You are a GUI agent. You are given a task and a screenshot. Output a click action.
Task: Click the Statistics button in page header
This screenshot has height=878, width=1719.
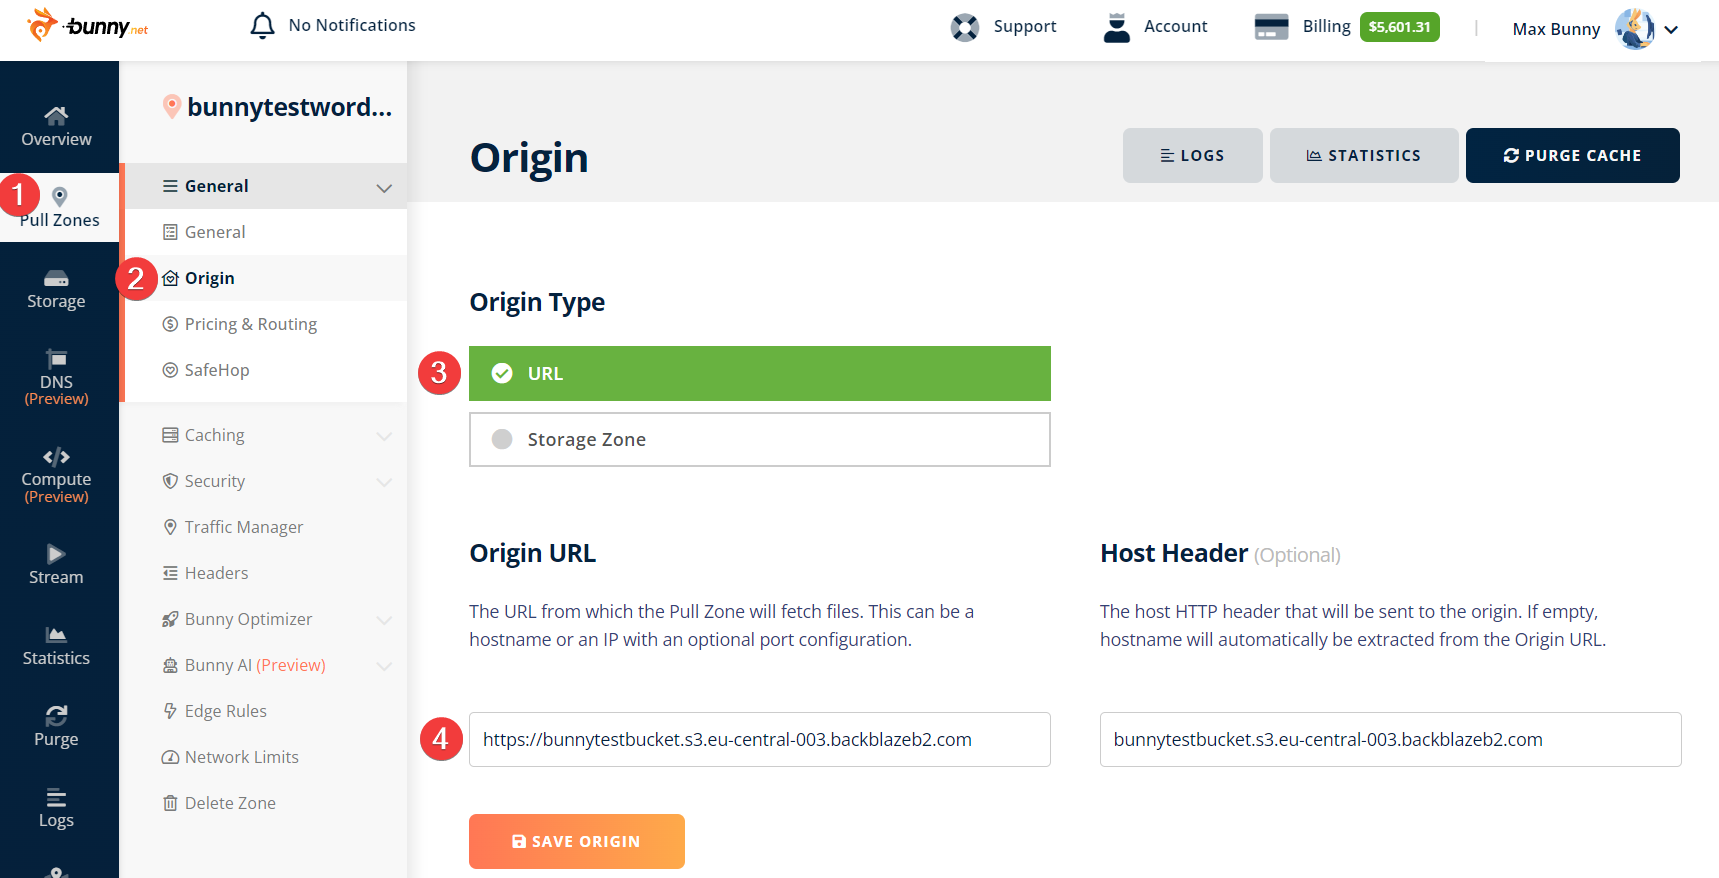(1364, 156)
